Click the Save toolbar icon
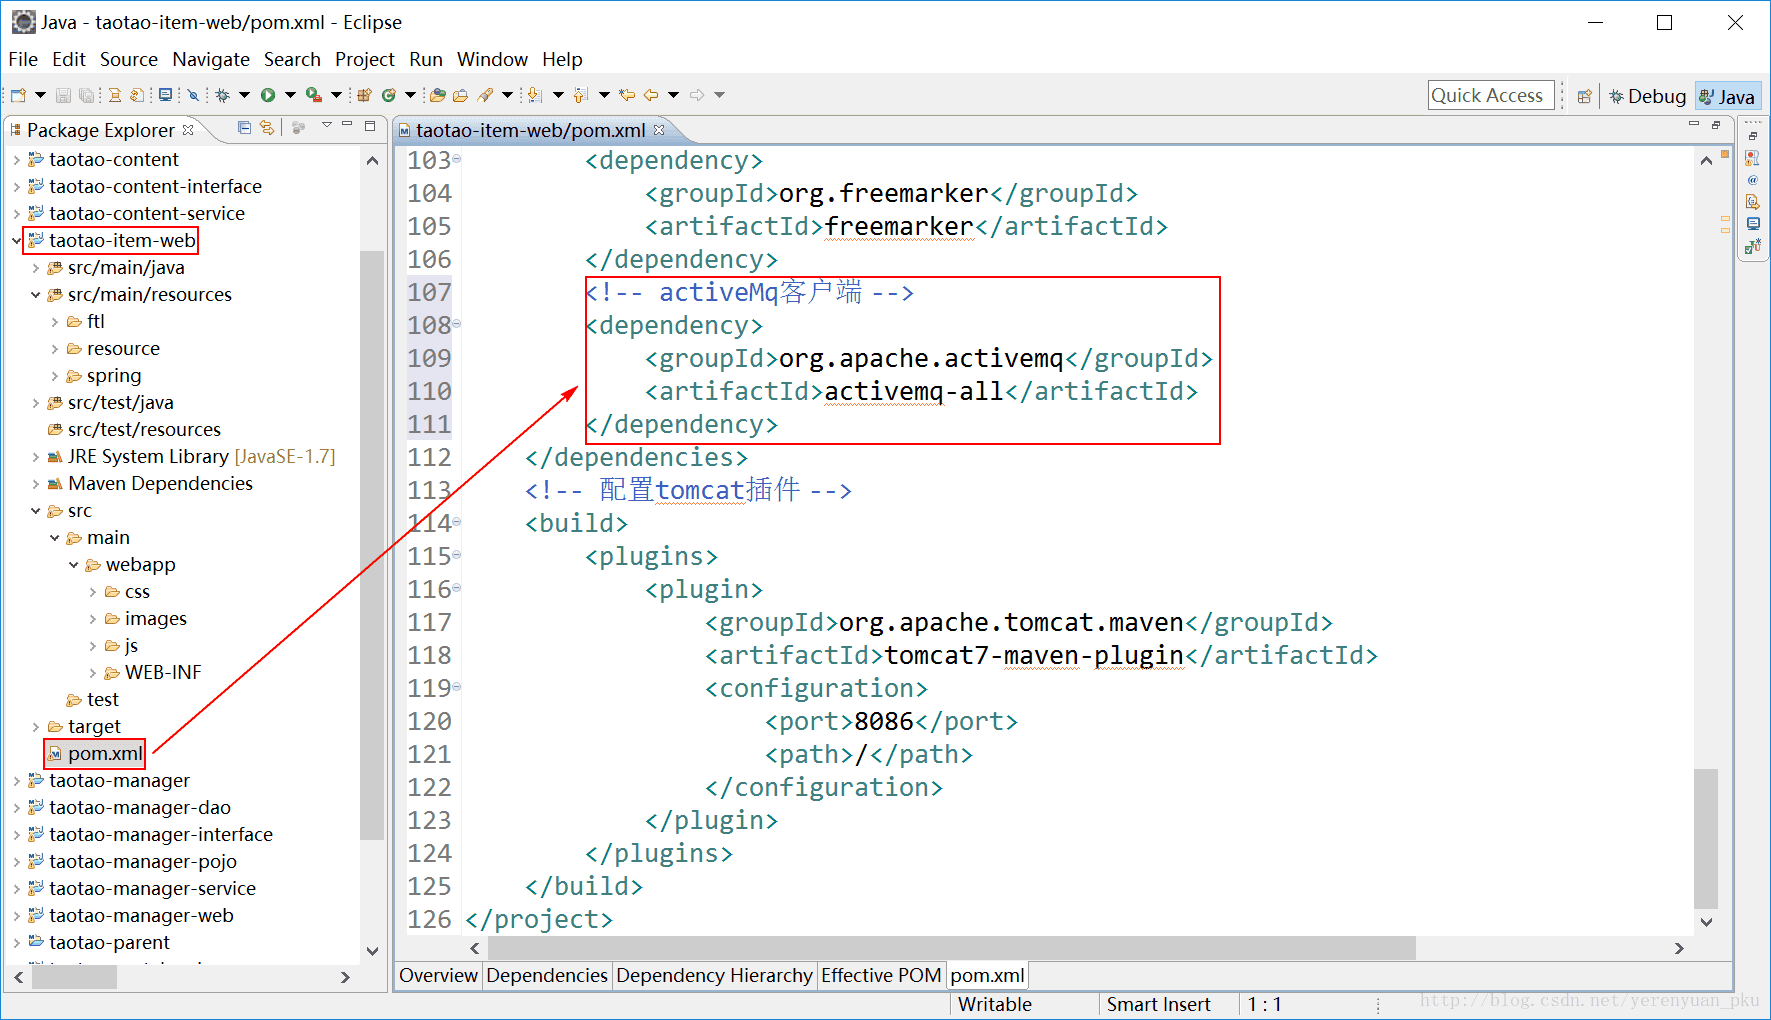 [x=63, y=95]
